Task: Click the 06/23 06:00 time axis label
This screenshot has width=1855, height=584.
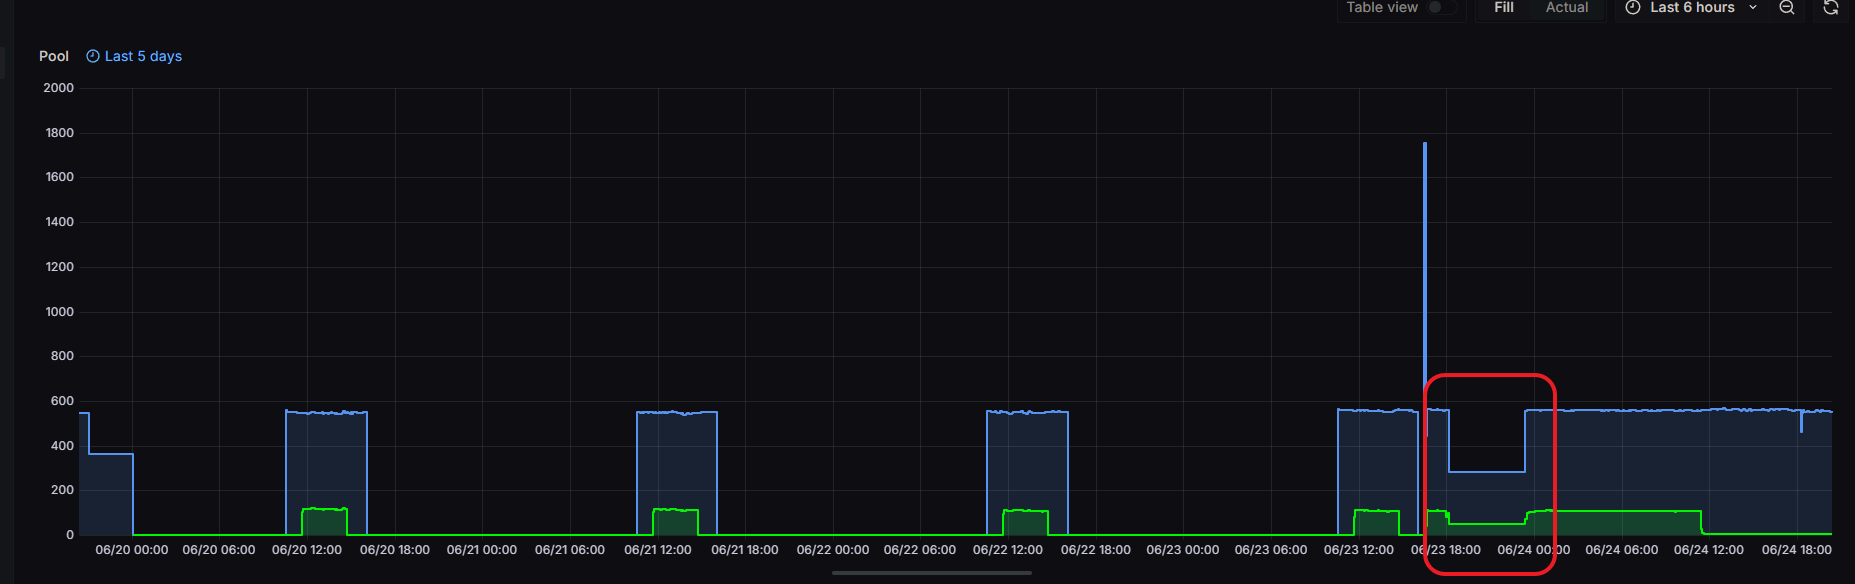Action: (x=1271, y=550)
